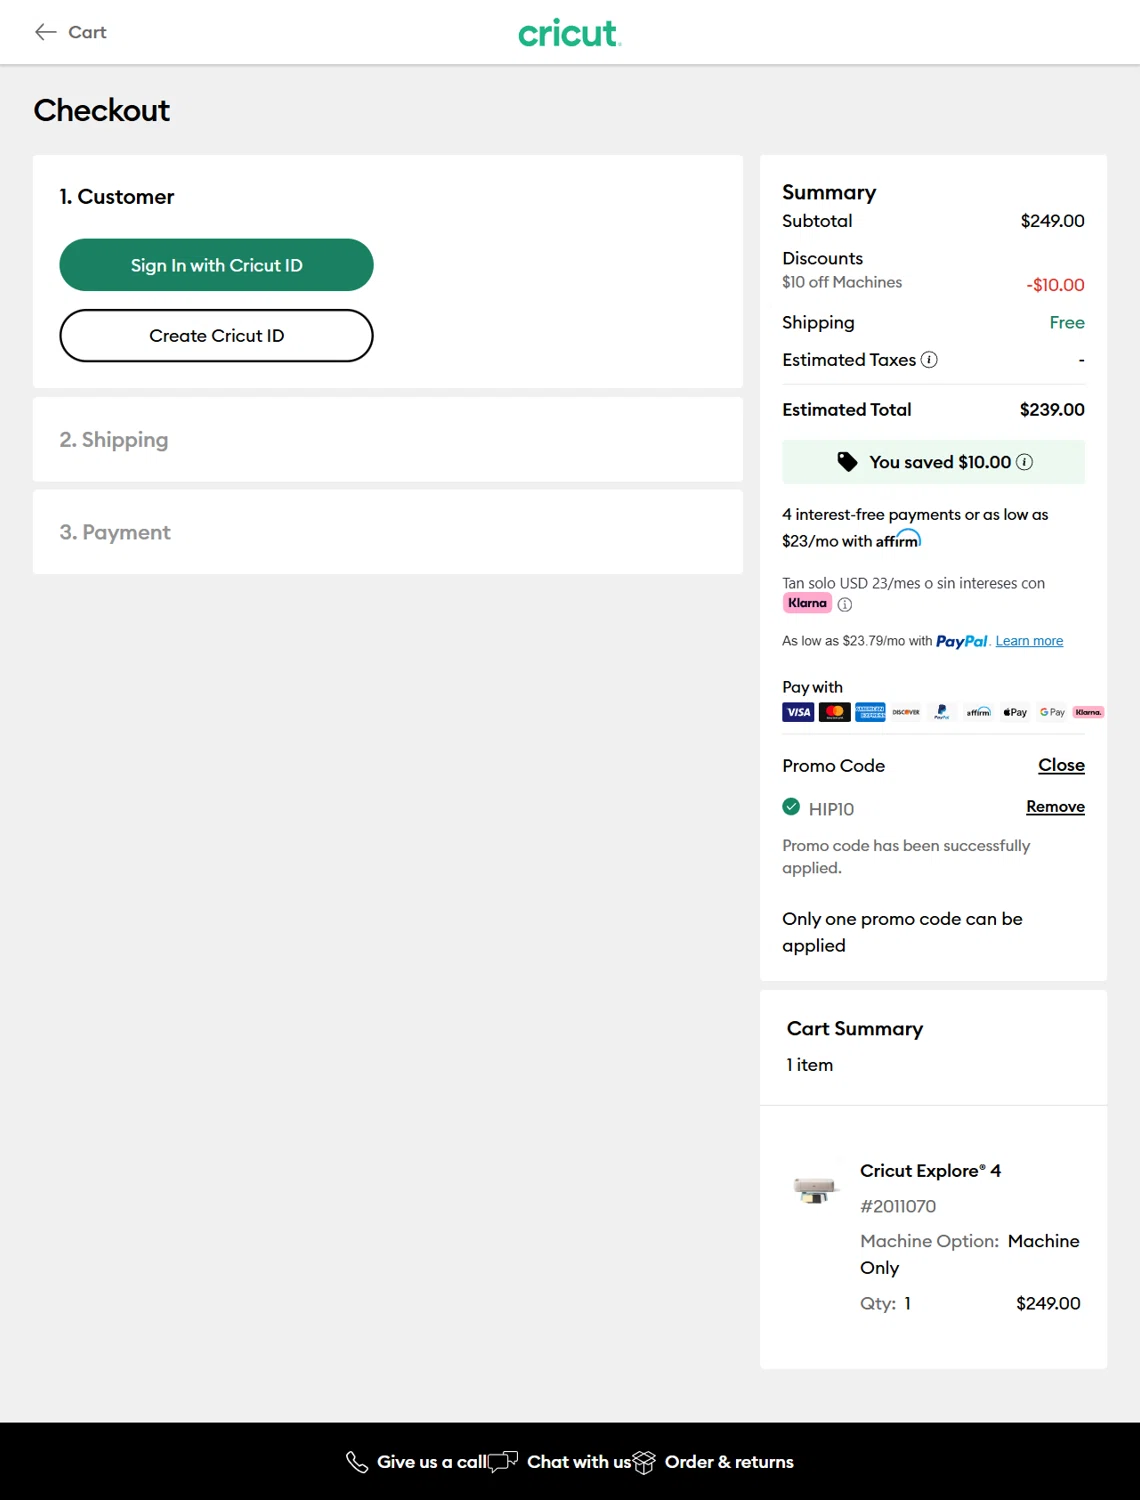
Task: Click the Visa card icon
Action: tap(798, 712)
